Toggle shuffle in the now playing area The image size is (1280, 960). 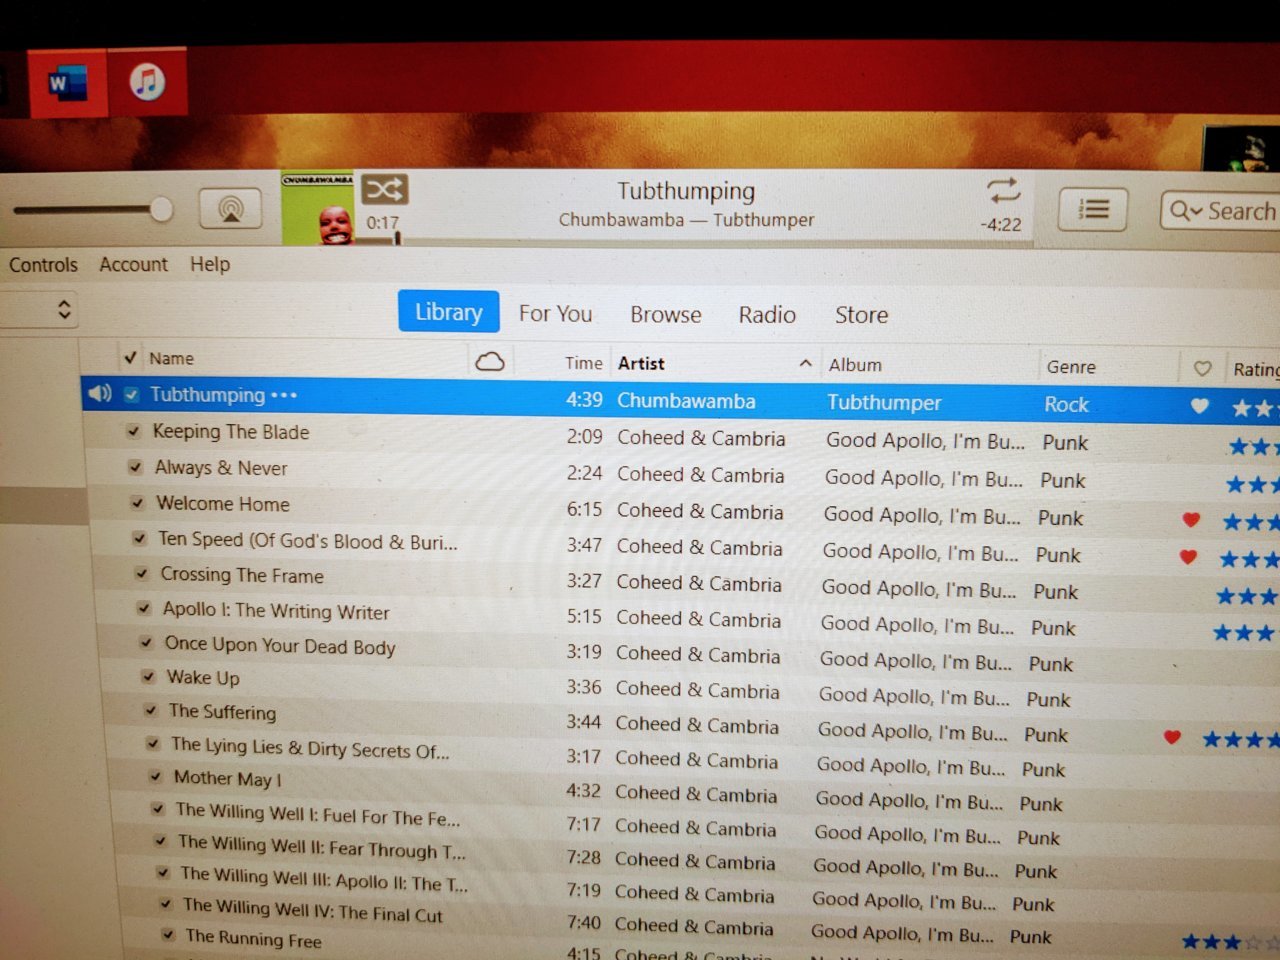[x=385, y=189]
